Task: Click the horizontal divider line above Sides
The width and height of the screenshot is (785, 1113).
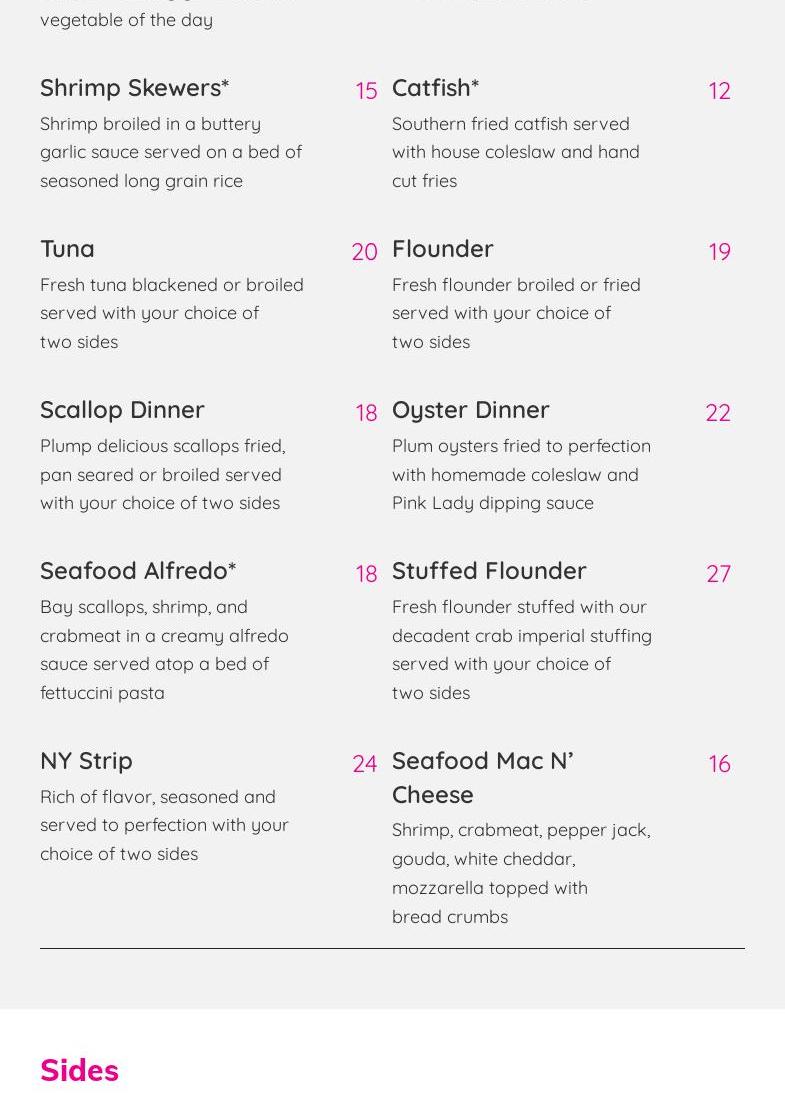Action: point(392,948)
